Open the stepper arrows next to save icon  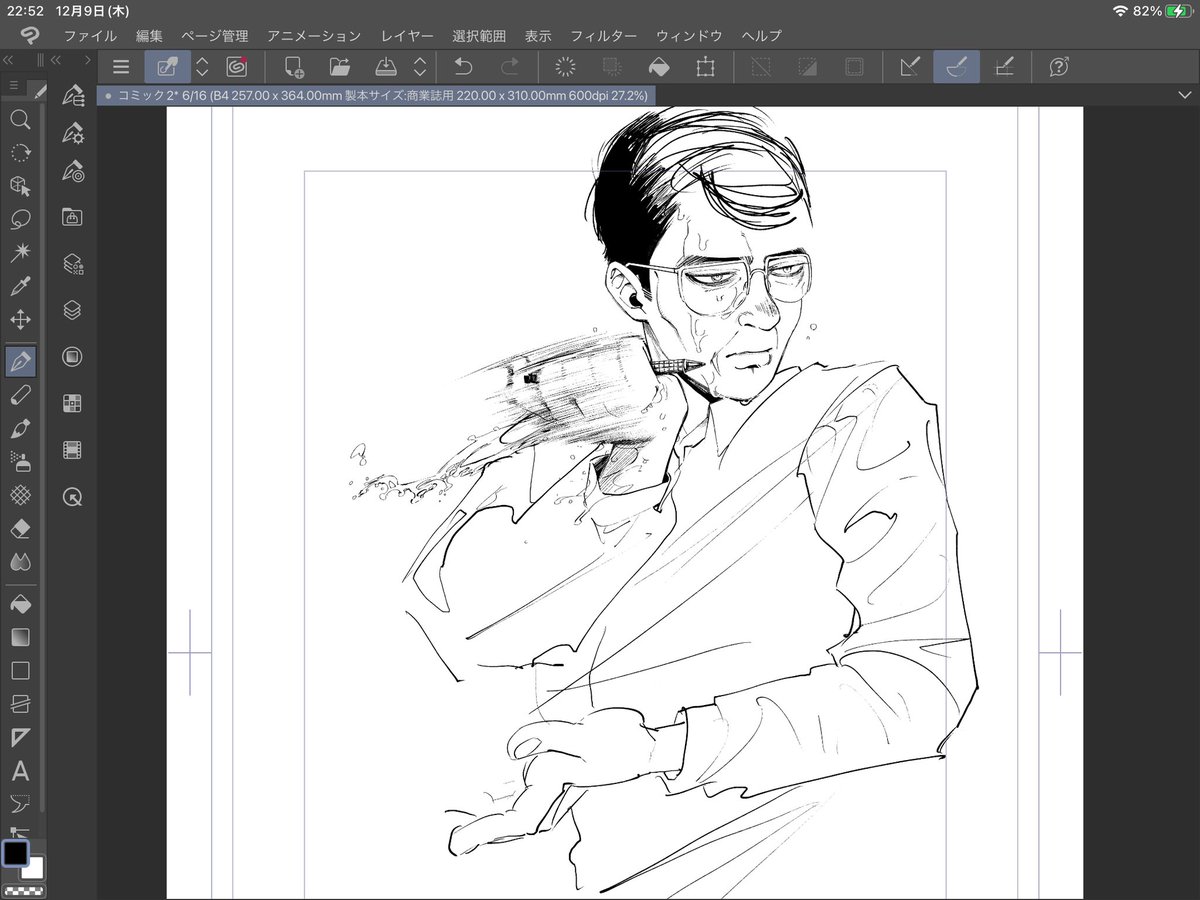(420, 67)
